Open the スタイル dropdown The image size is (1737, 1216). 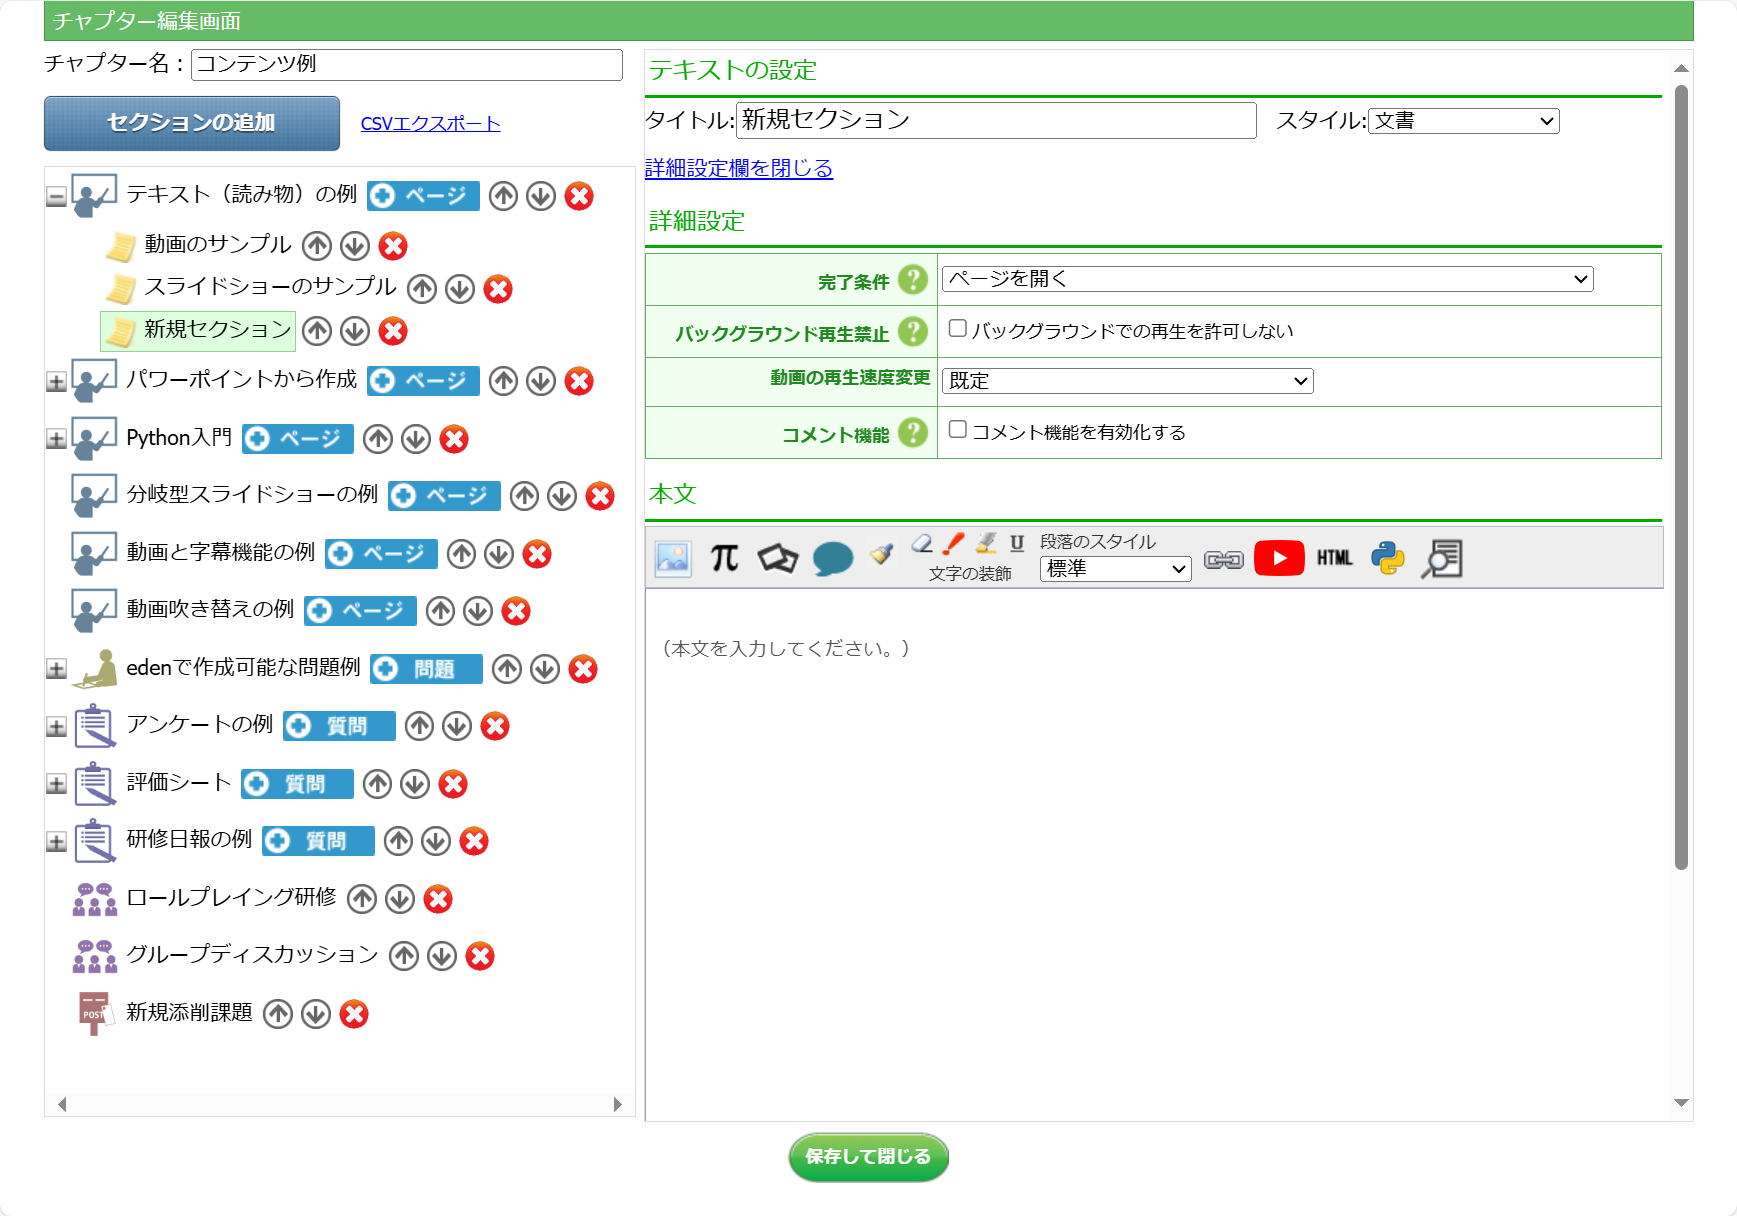click(x=1462, y=121)
